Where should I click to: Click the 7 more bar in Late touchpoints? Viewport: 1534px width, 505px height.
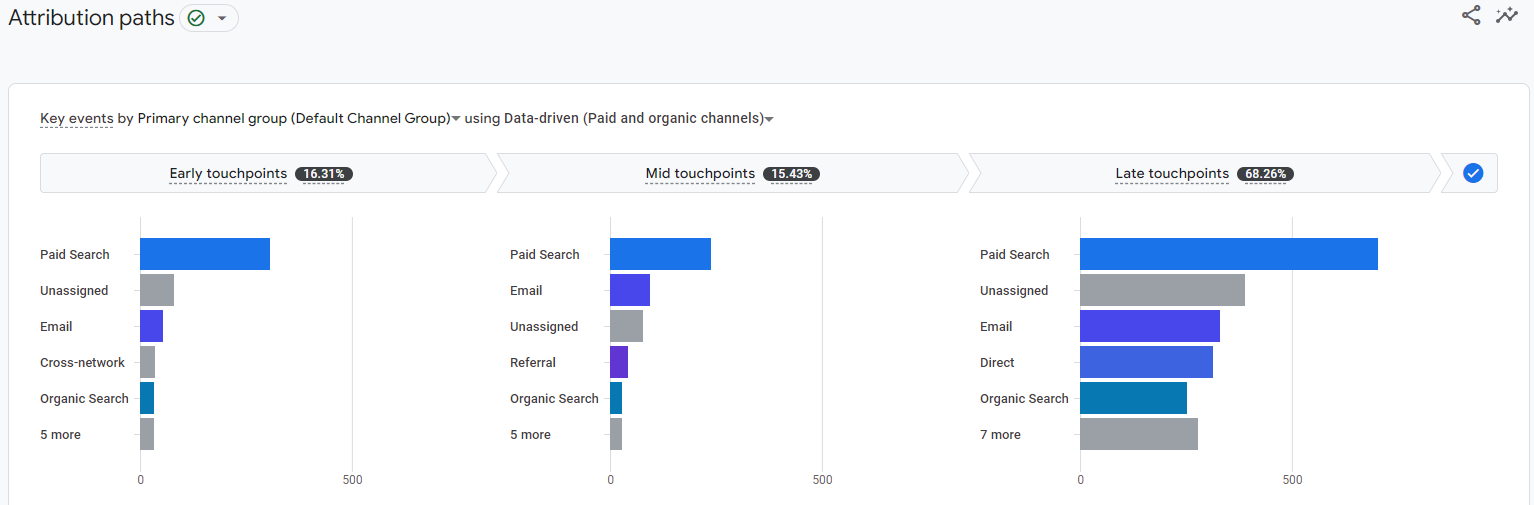click(x=1139, y=434)
